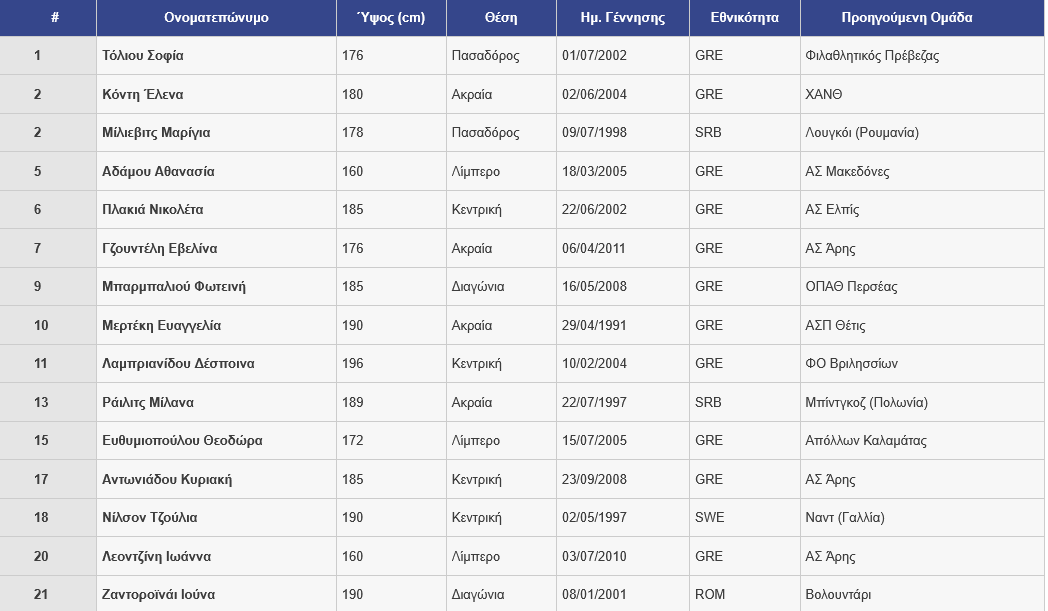Select Λαμπριανίδου Δέσποινα entry
The width and height of the screenshot is (1048, 611).
coord(178,364)
